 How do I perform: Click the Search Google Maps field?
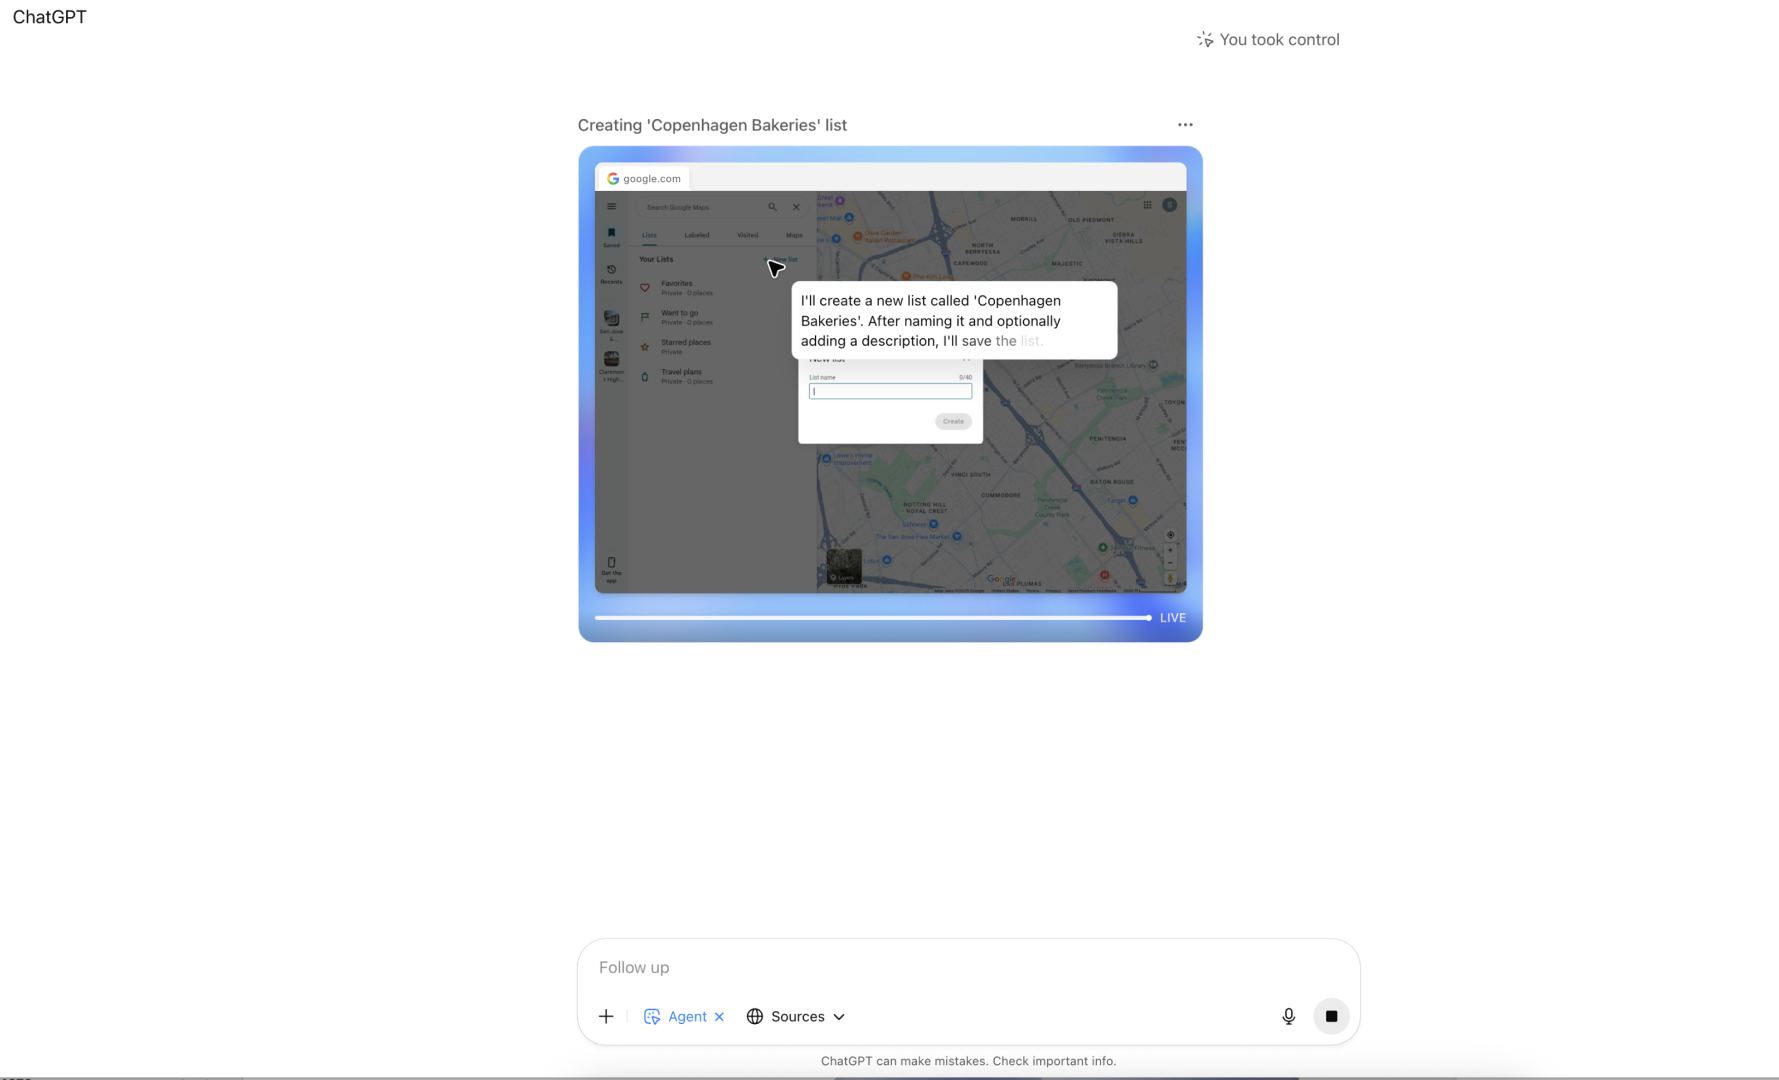tap(705, 207)
